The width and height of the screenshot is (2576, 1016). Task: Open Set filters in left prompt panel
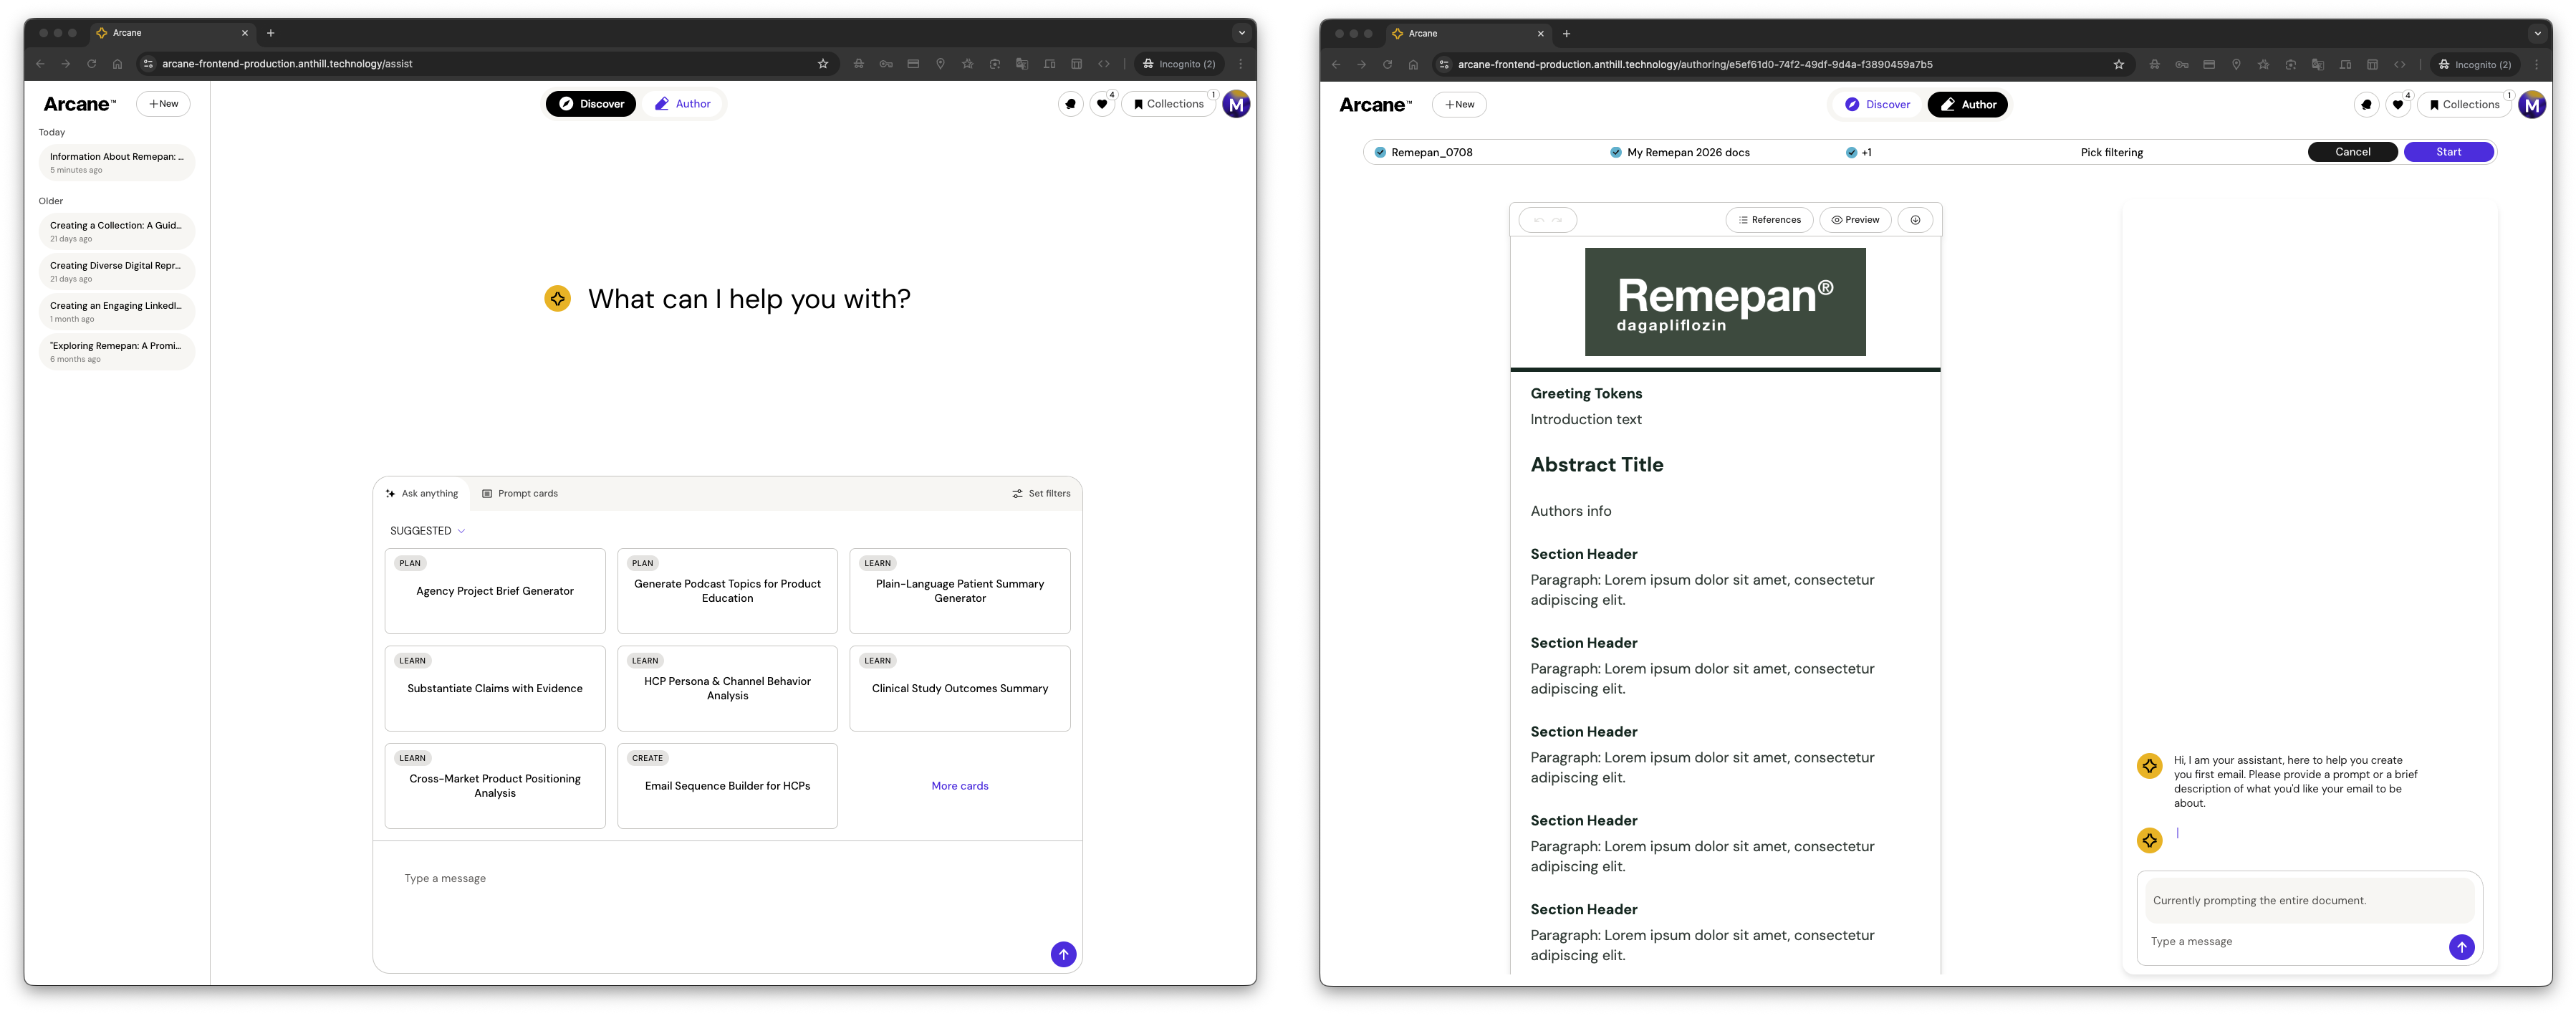1041,494
